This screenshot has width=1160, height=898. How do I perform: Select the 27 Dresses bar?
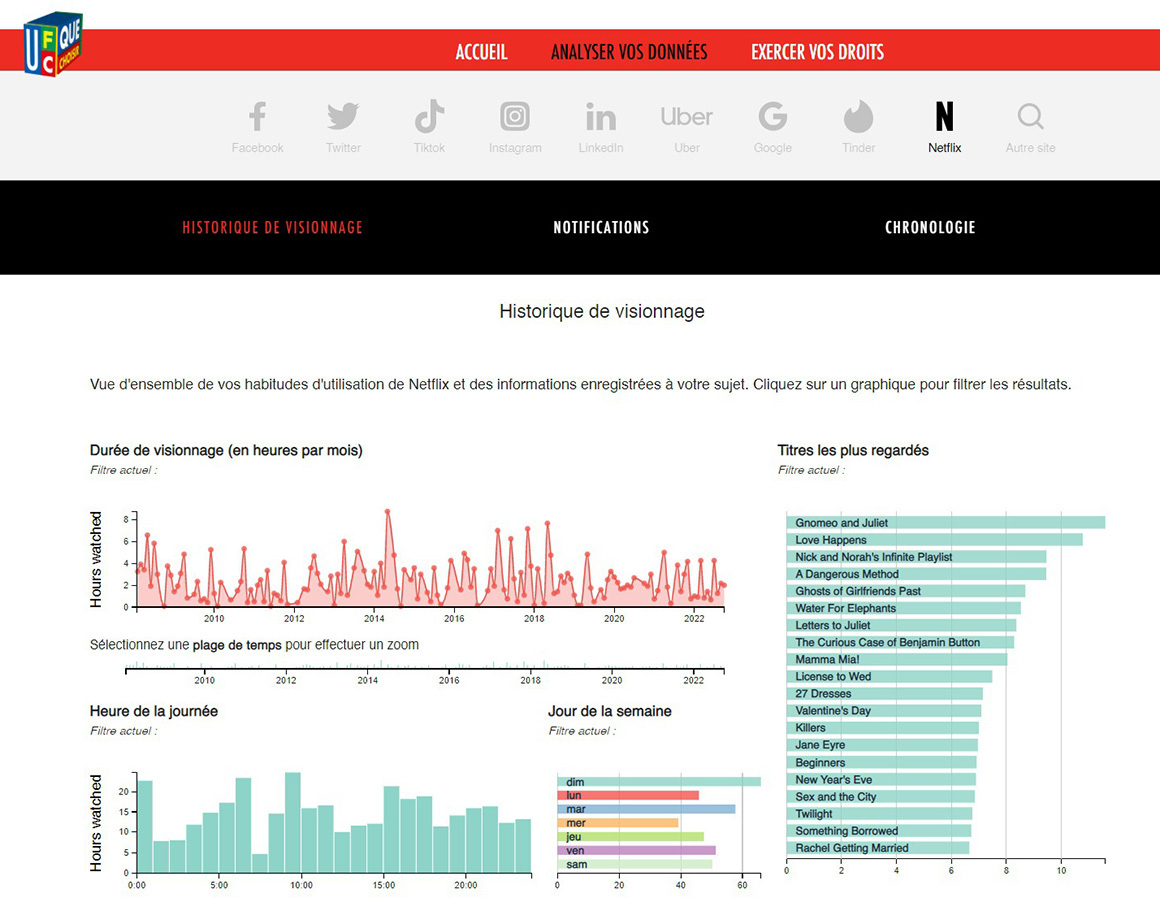(884, 694)
